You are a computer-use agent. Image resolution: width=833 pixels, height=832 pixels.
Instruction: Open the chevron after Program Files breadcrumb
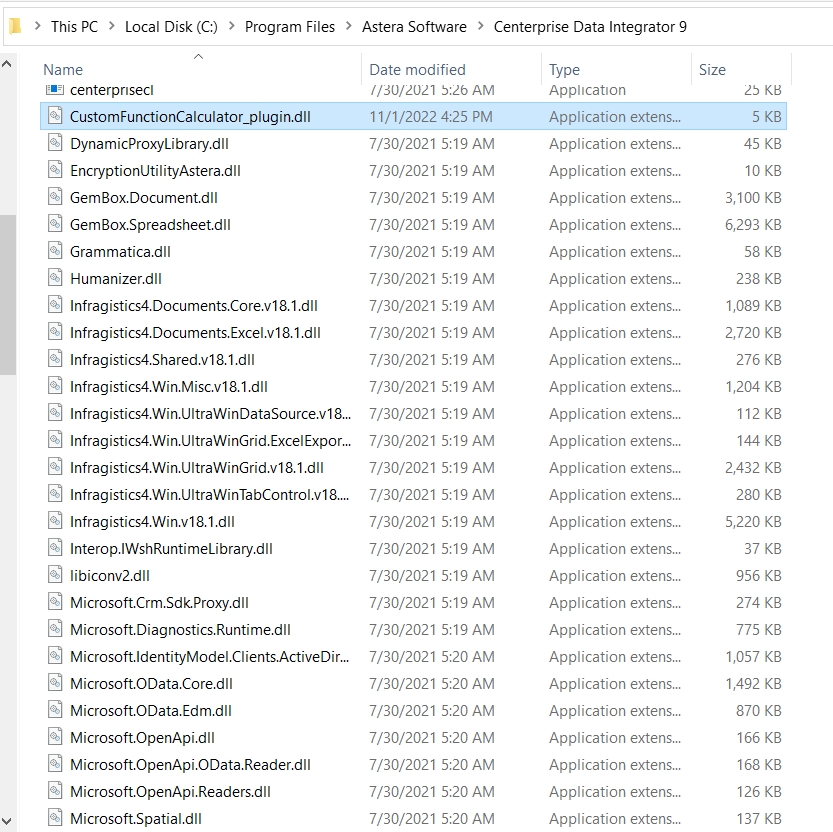[x=348, y=27]
